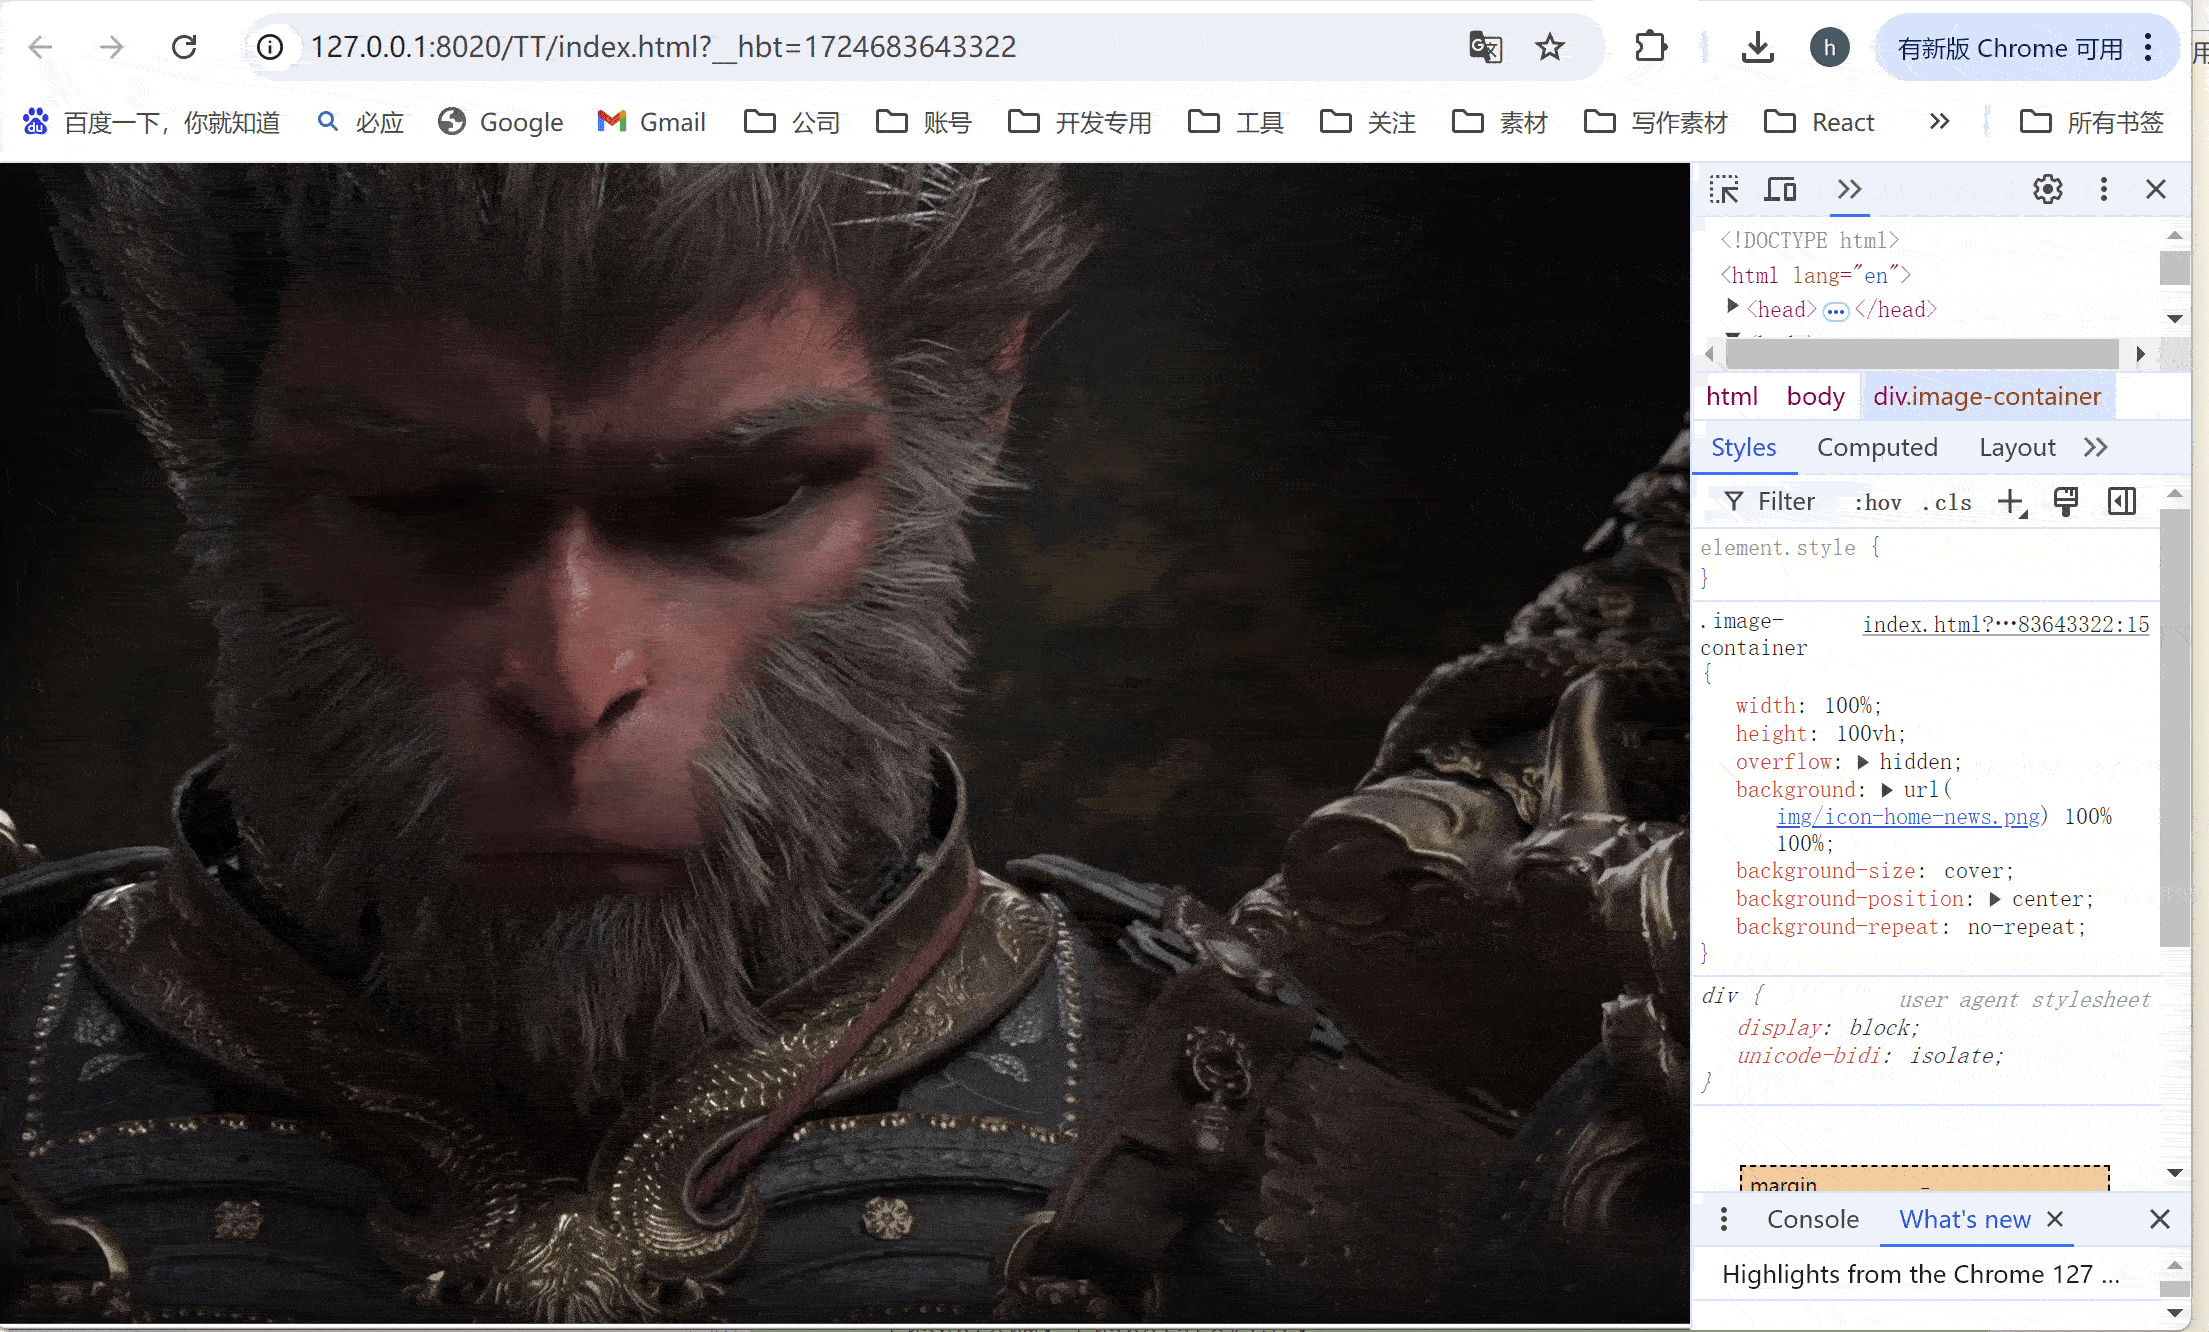Open the Chrome downloads icon

click(x=1757, y=47)
